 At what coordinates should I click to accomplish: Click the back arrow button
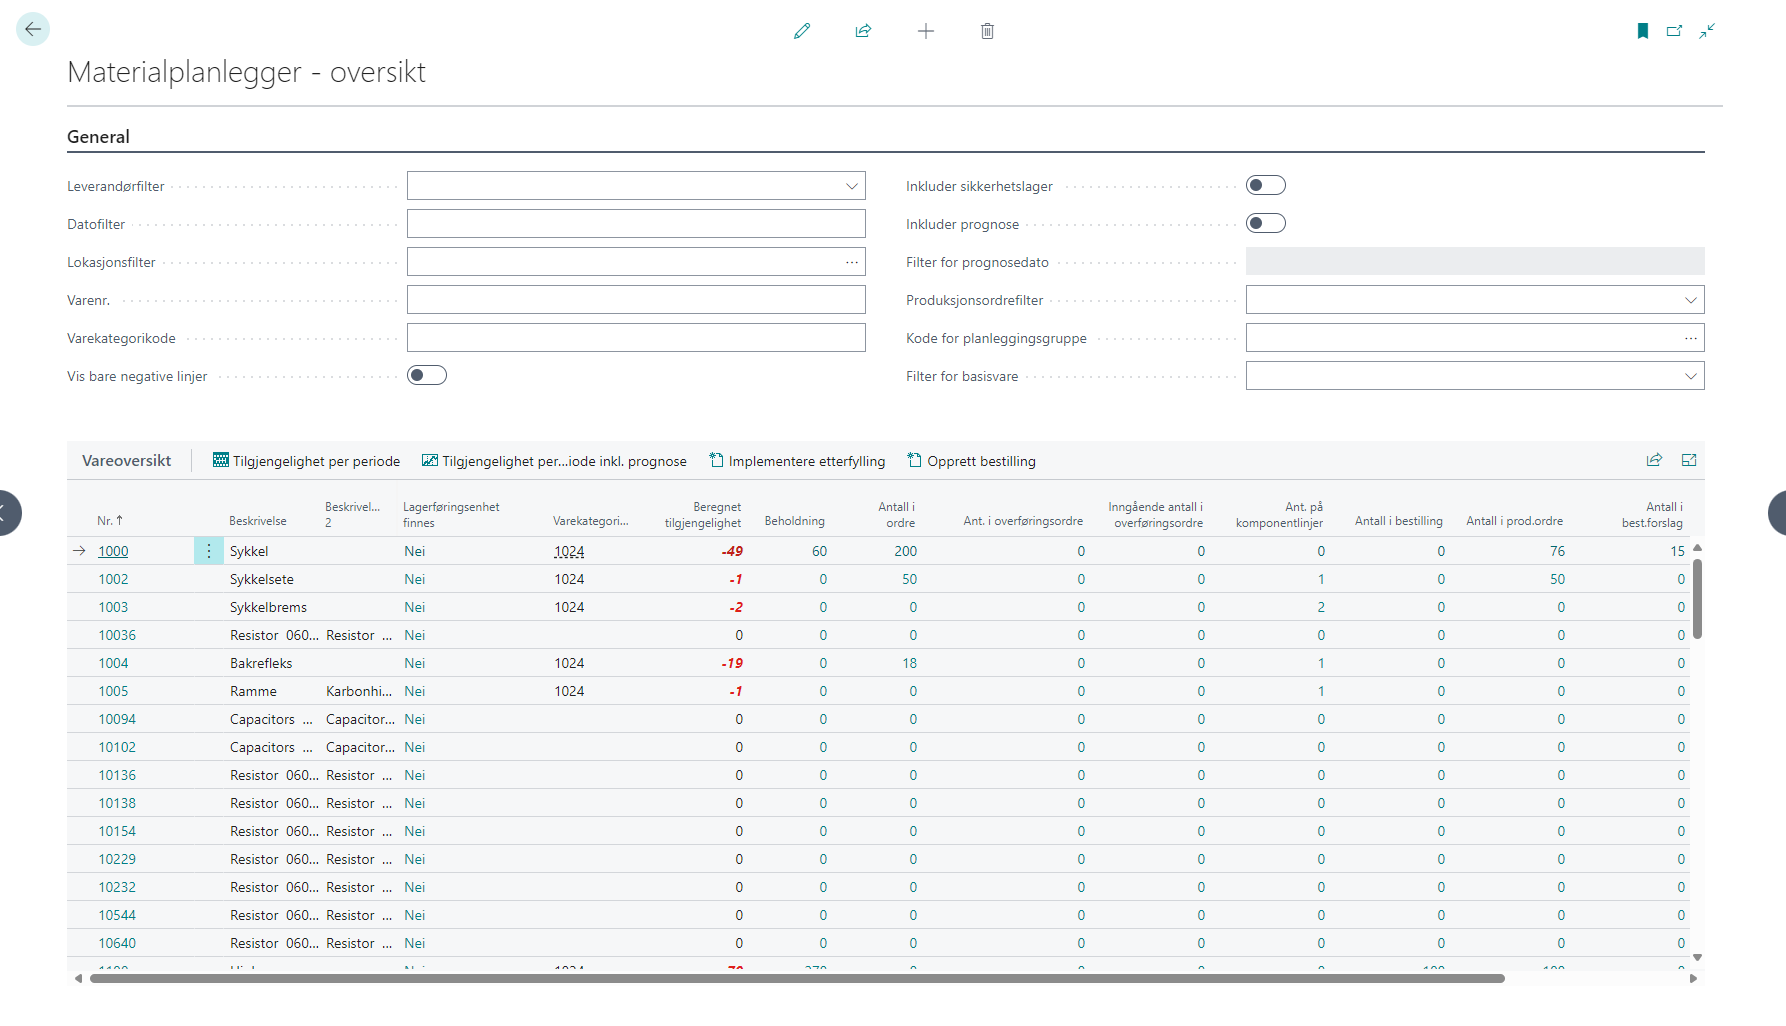tap(33, 29)
